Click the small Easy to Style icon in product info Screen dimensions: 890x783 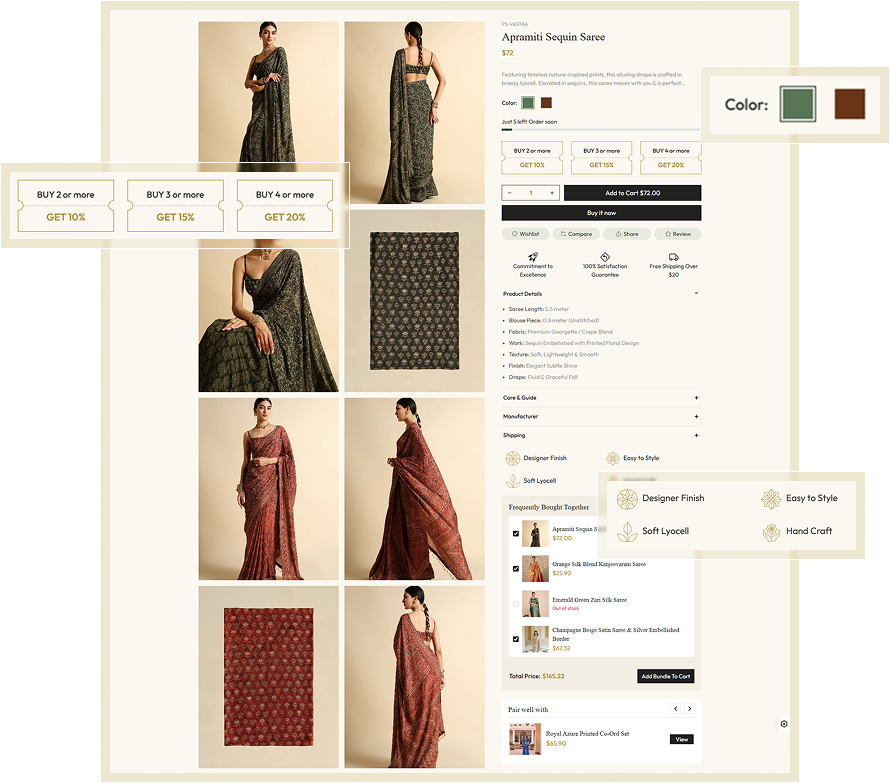[x=612, y=458]
